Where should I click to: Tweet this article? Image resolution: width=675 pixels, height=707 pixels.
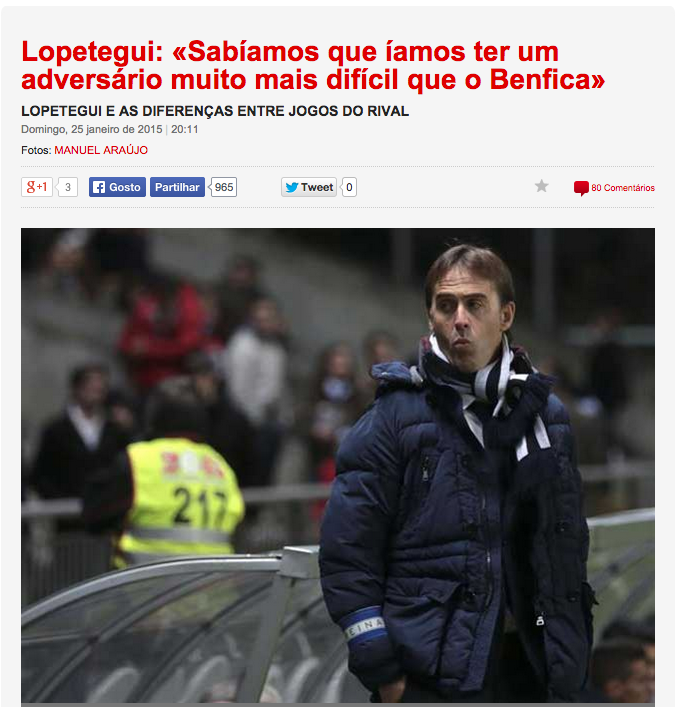[309, 187]
